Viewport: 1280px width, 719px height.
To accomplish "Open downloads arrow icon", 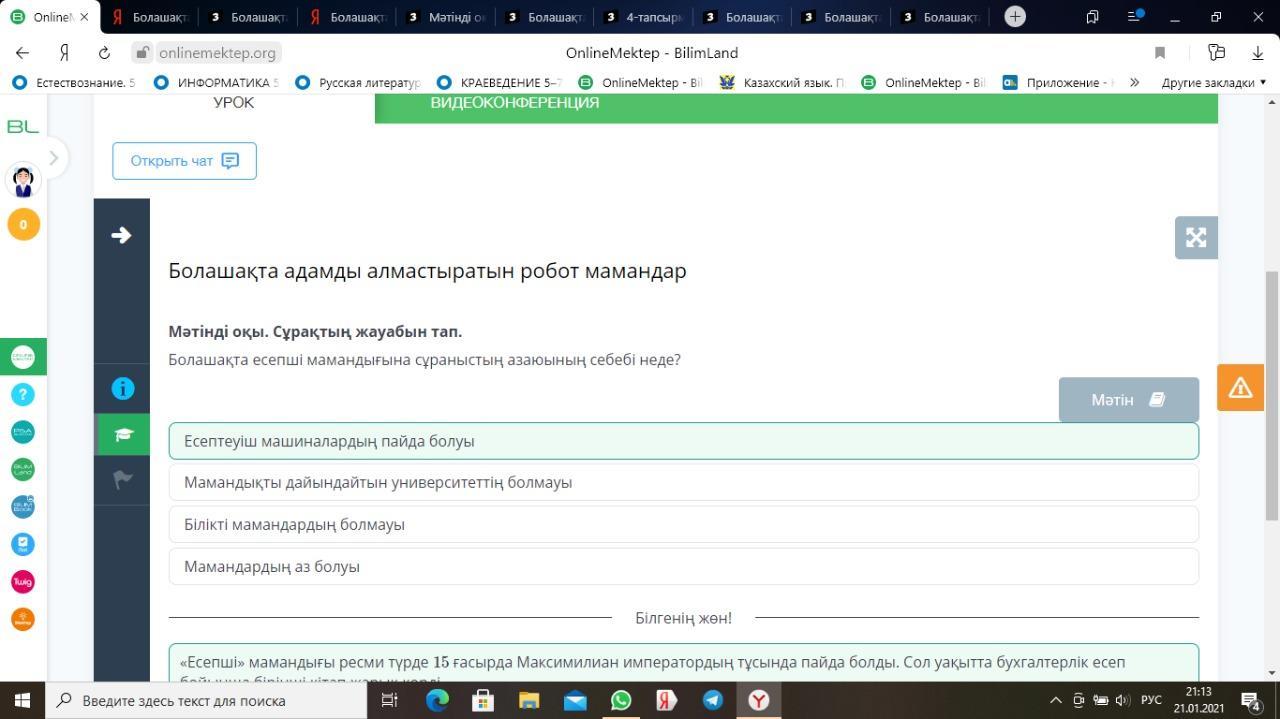I will pos(1258,53).
